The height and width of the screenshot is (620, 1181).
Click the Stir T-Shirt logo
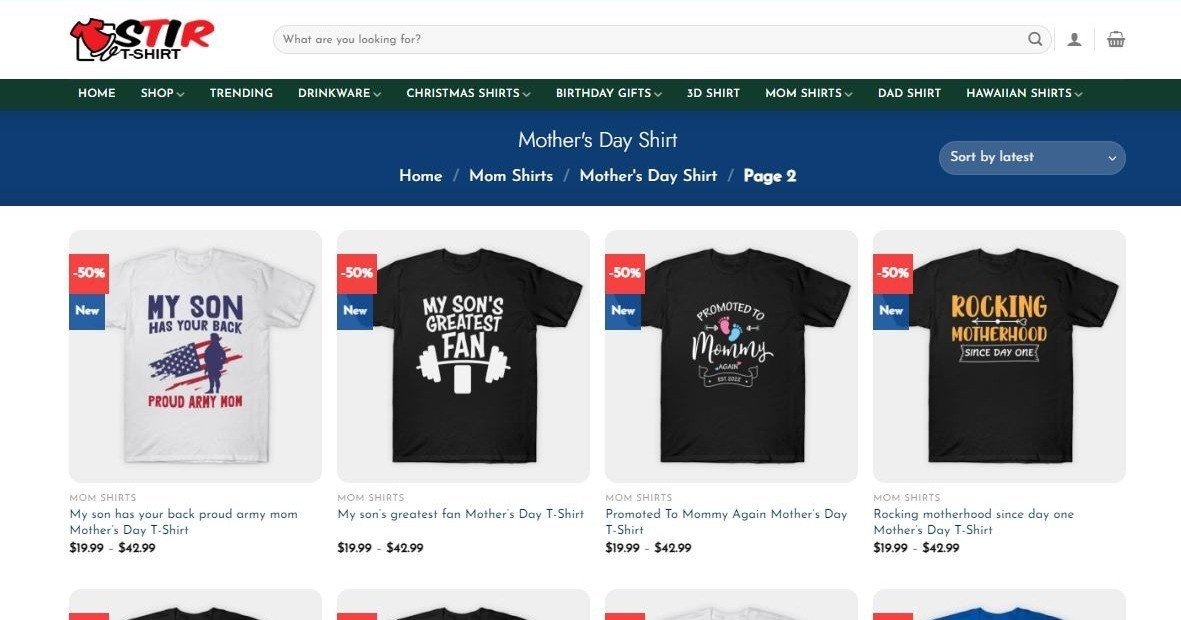[142, 39]
